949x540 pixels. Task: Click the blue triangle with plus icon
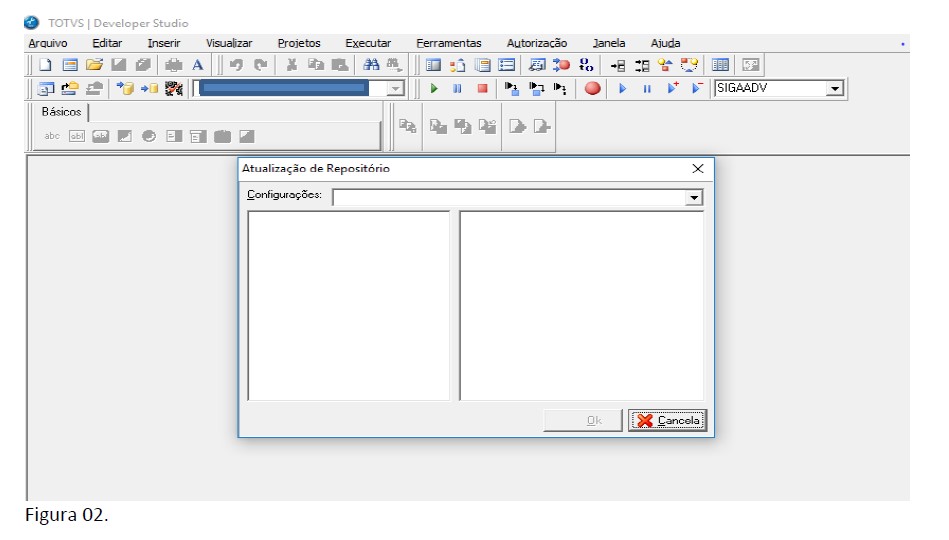[x=672, y=88]
